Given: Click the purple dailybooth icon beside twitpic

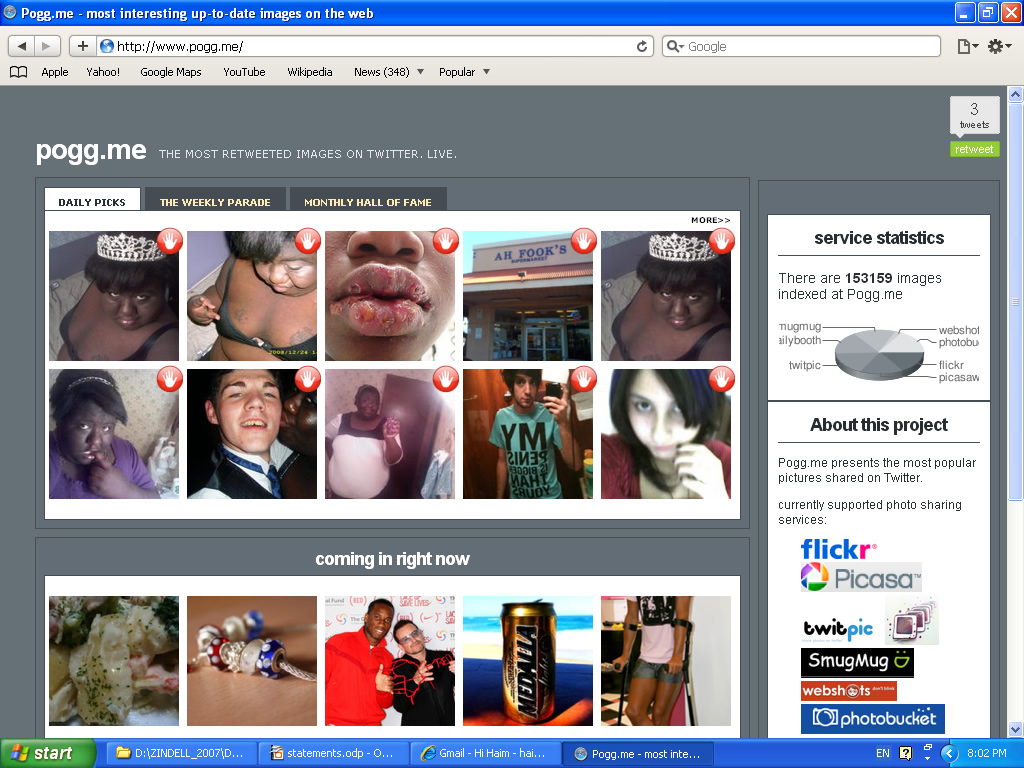Looking at the screenshot, I should (912, 621).
